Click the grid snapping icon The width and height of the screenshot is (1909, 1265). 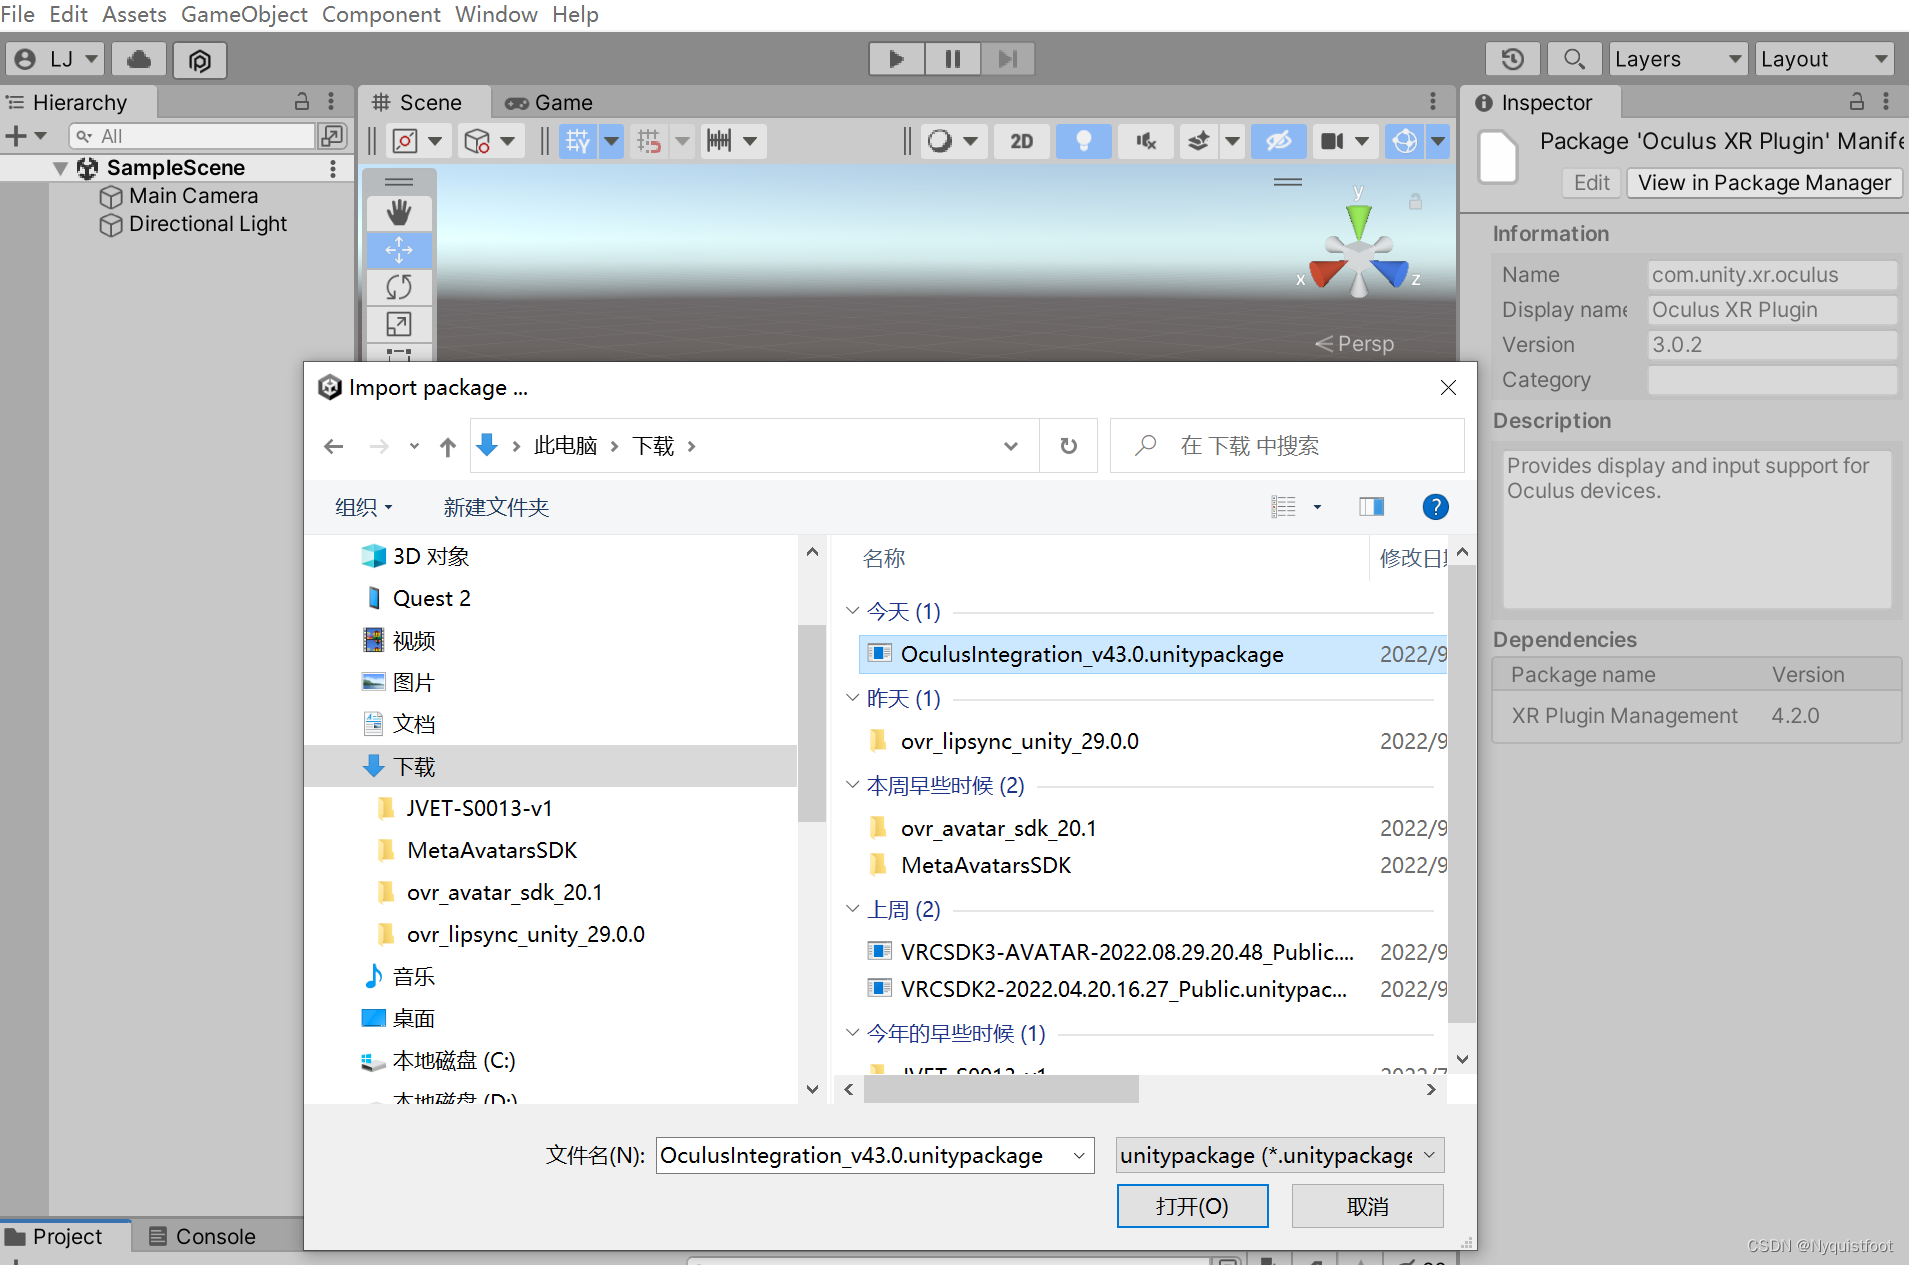coord(649,141)
